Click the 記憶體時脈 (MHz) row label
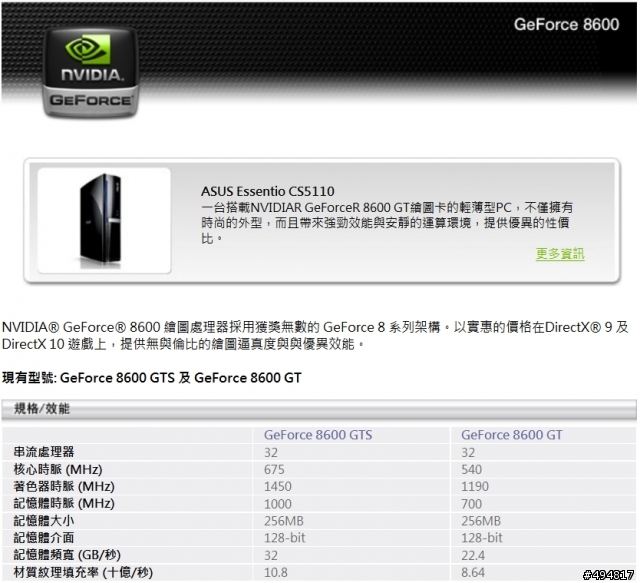The width and height of the screenshot is (640, 583). (x=64, y=503)
